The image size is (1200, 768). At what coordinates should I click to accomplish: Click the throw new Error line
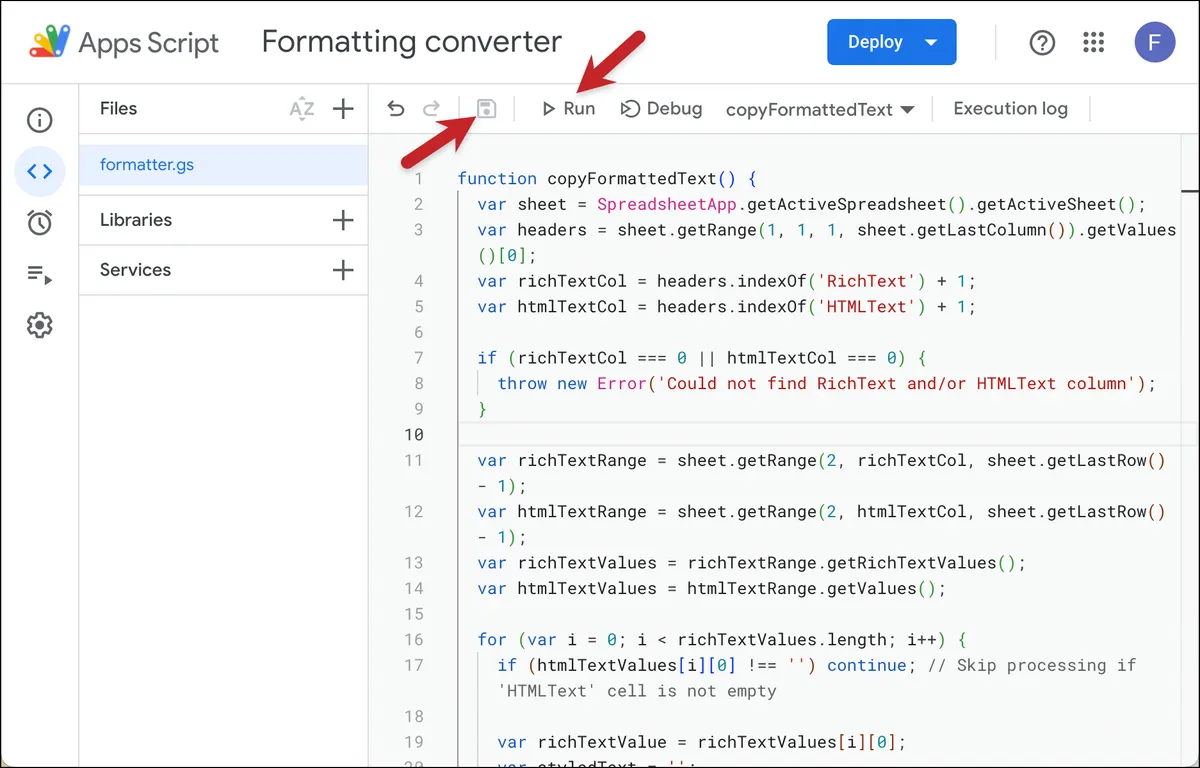point(826,384)
